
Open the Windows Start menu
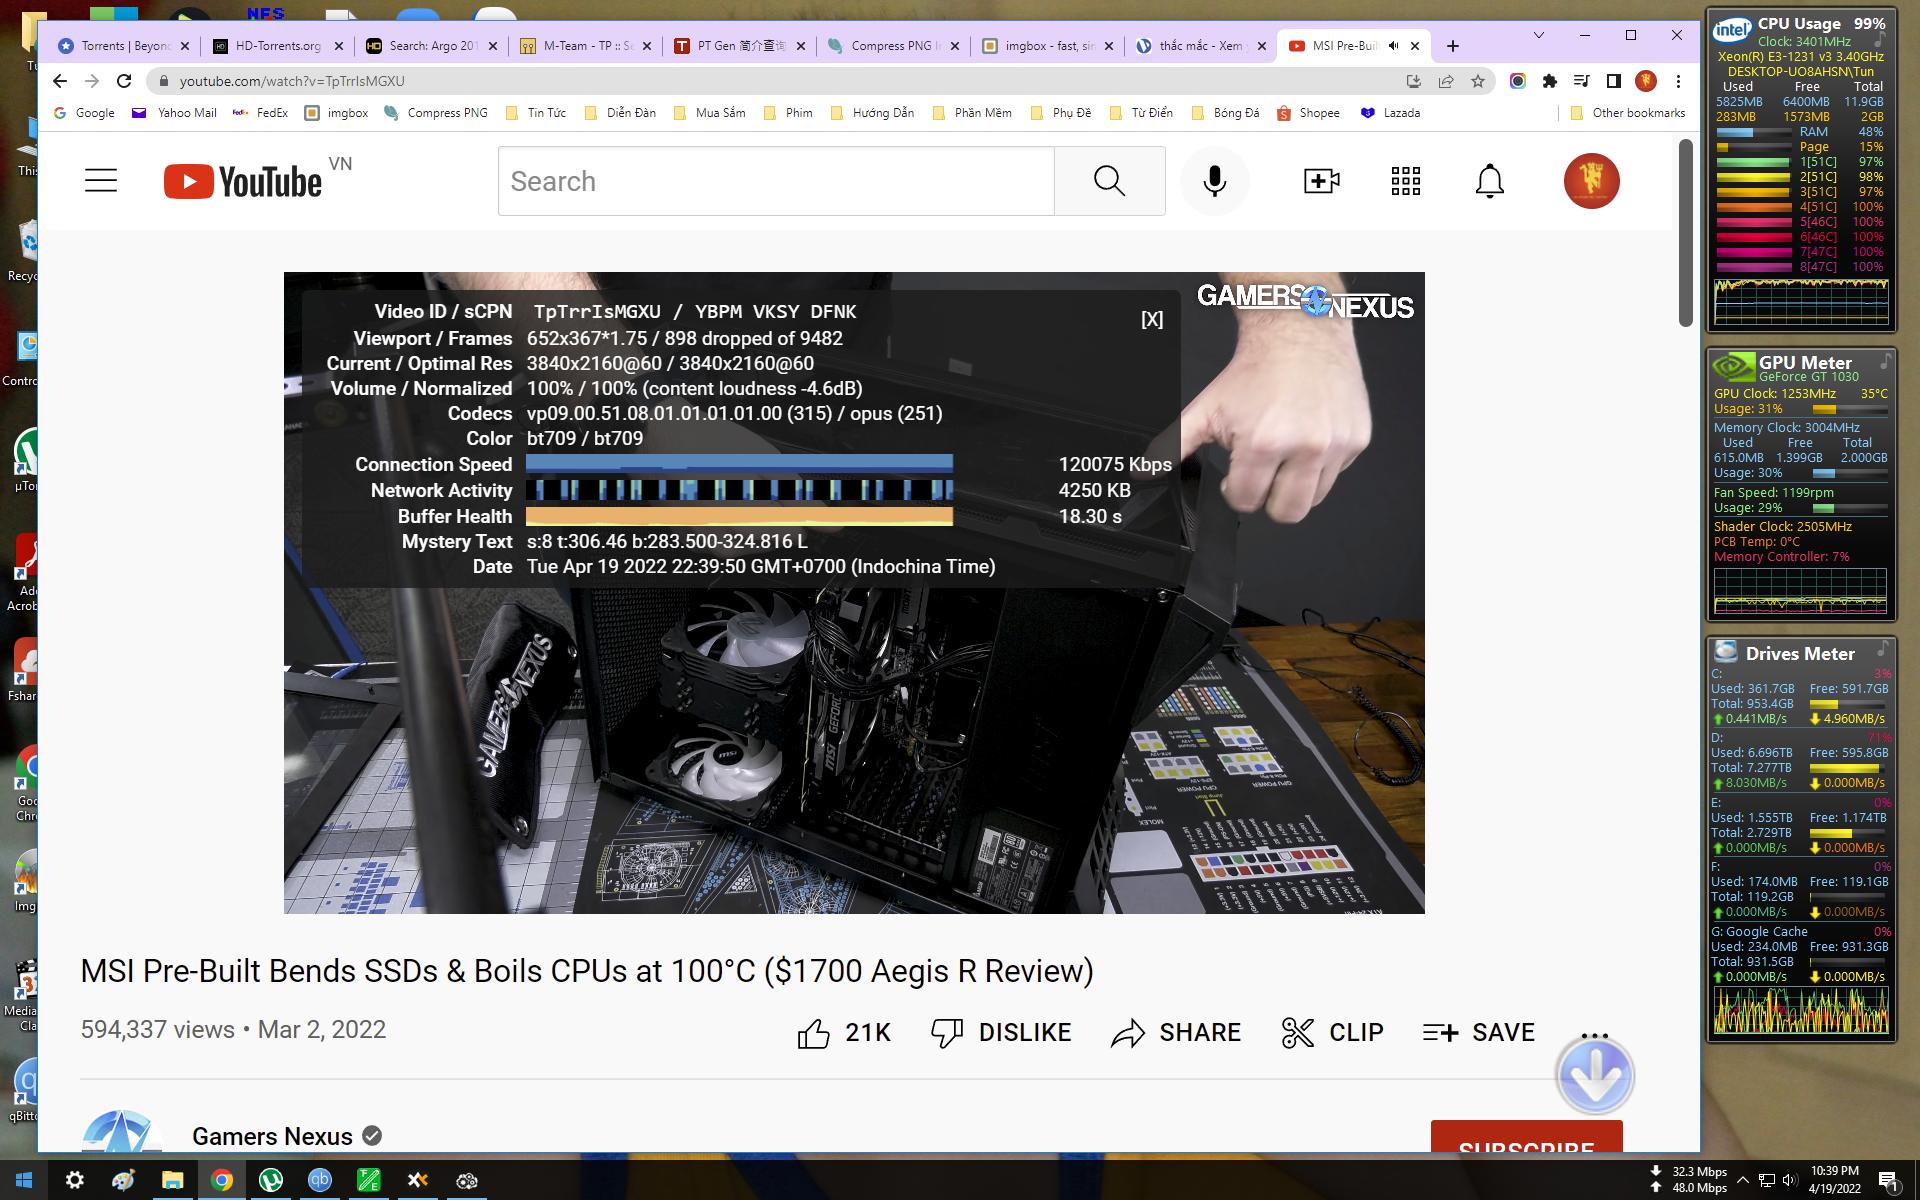pyautogui.click(x=24, y=1181)
